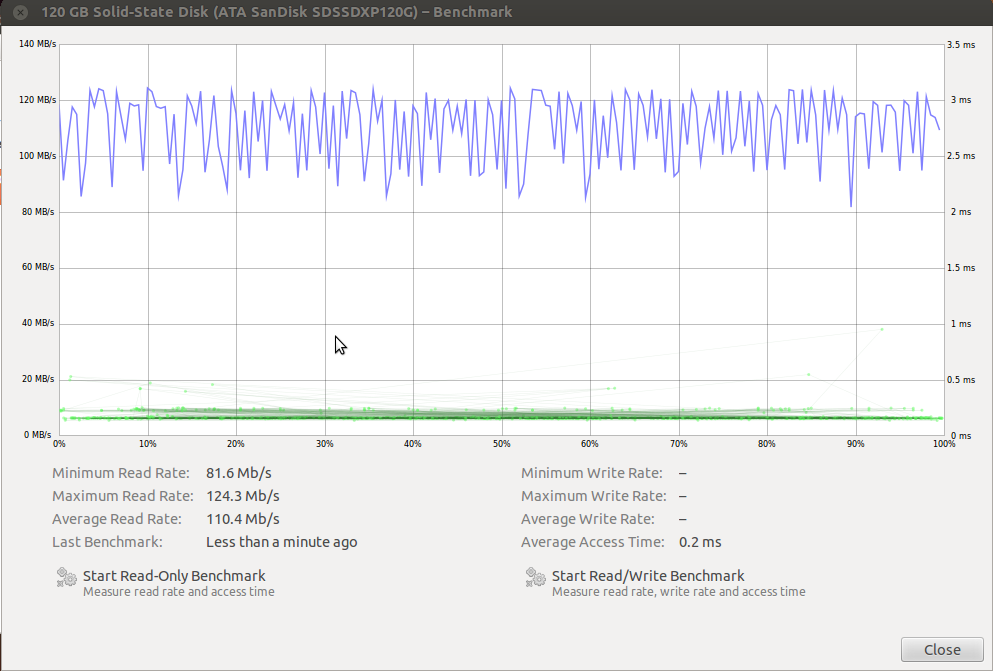This screenshot has height=671, width=993.
Task: Select the 81.6 Mb/s minimum read rate value
Action: click(238, 473)
